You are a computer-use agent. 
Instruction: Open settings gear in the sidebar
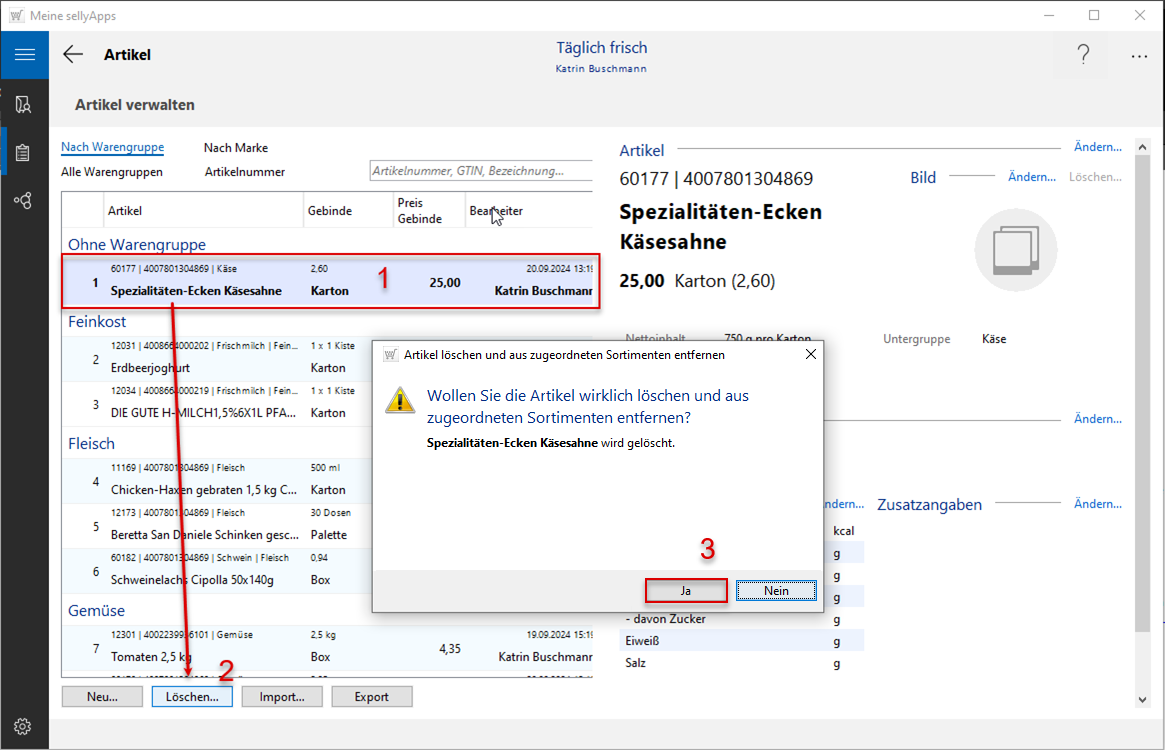coord(24,726)
